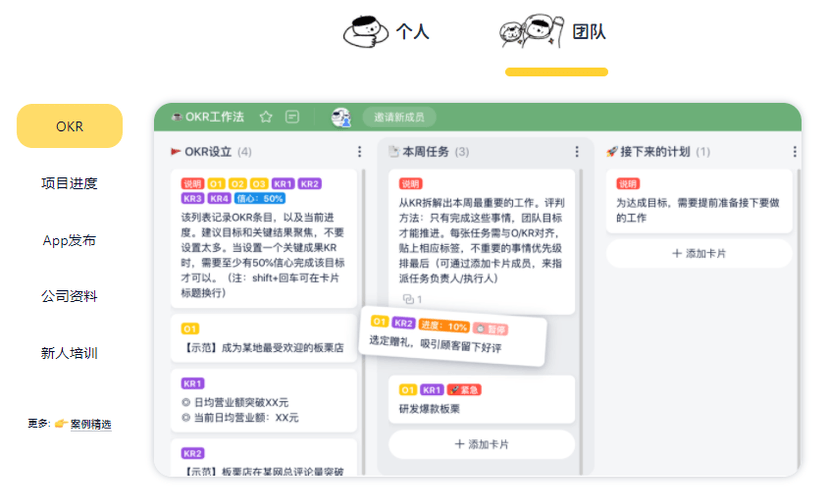Open the OKR description card text
The width and height of the screenshot is (828, 503).
pyautogui.click(x=262, y=255)
